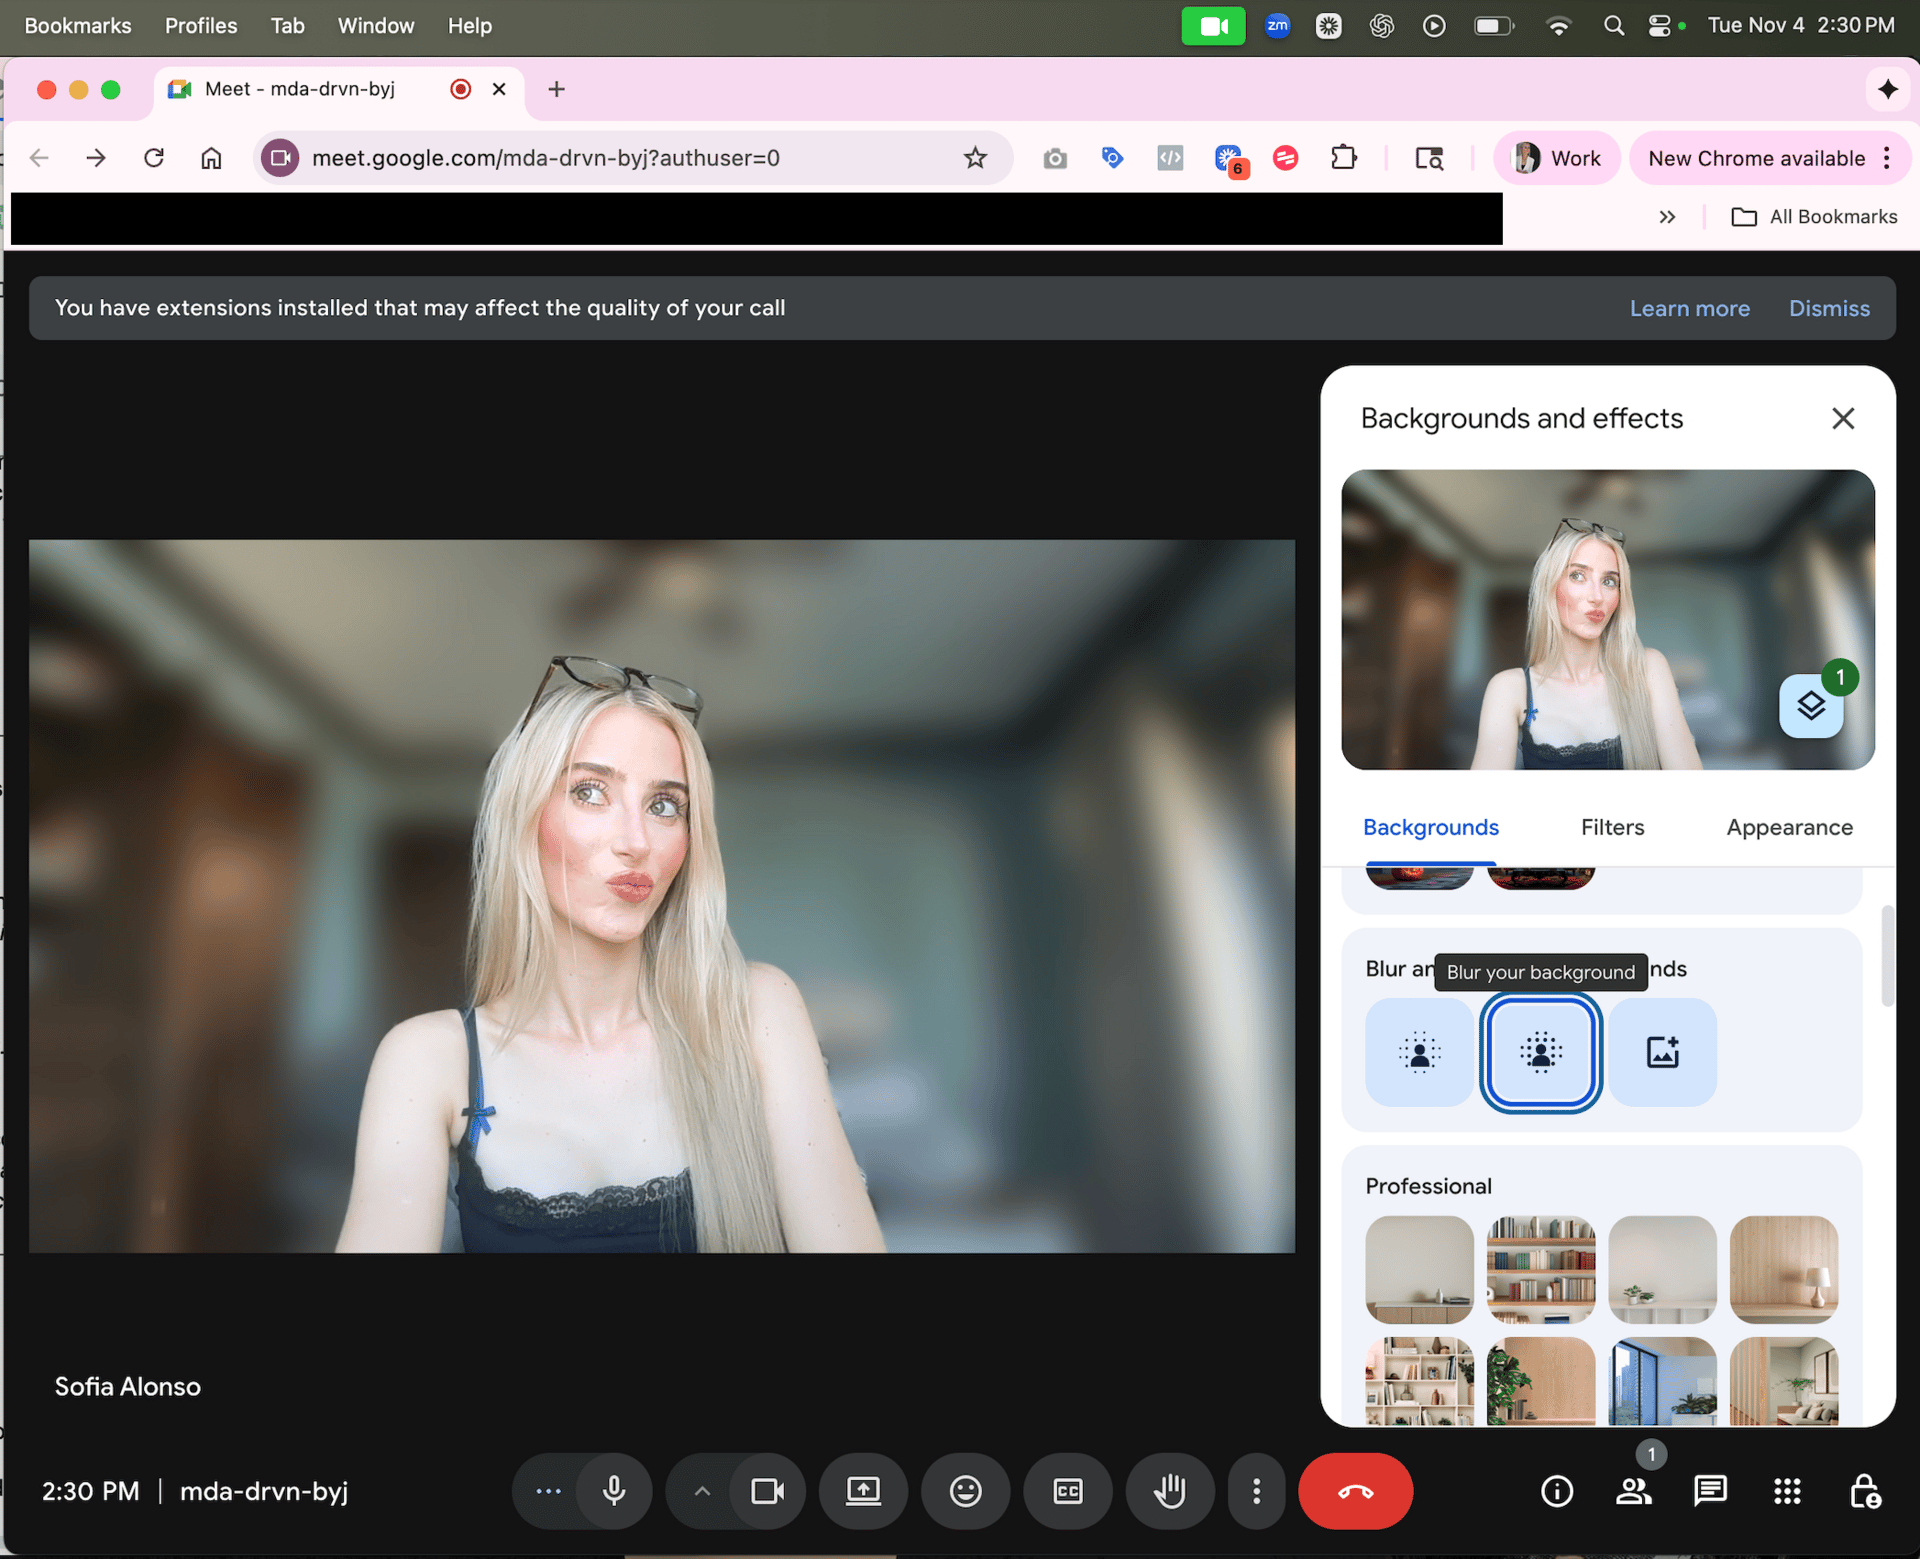This screenshot has height=1559, width=1920.
Task: Dismiss the extensions warning banner
Action: coord(1828,308)
